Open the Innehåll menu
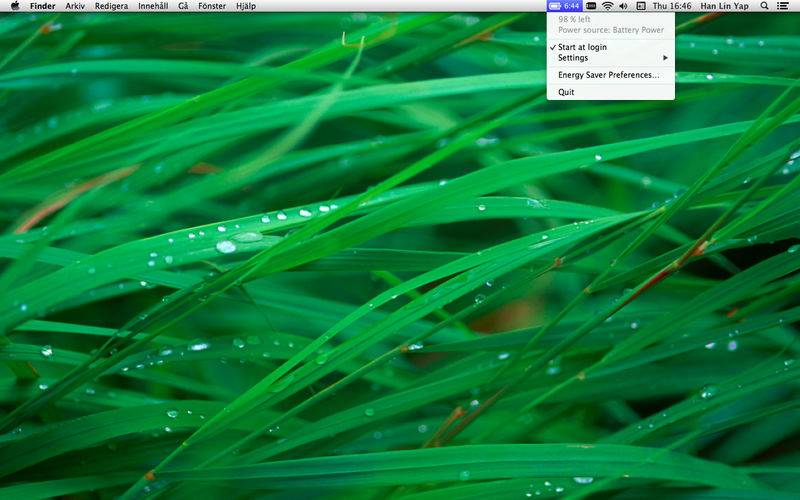 (x=153, y=6)
